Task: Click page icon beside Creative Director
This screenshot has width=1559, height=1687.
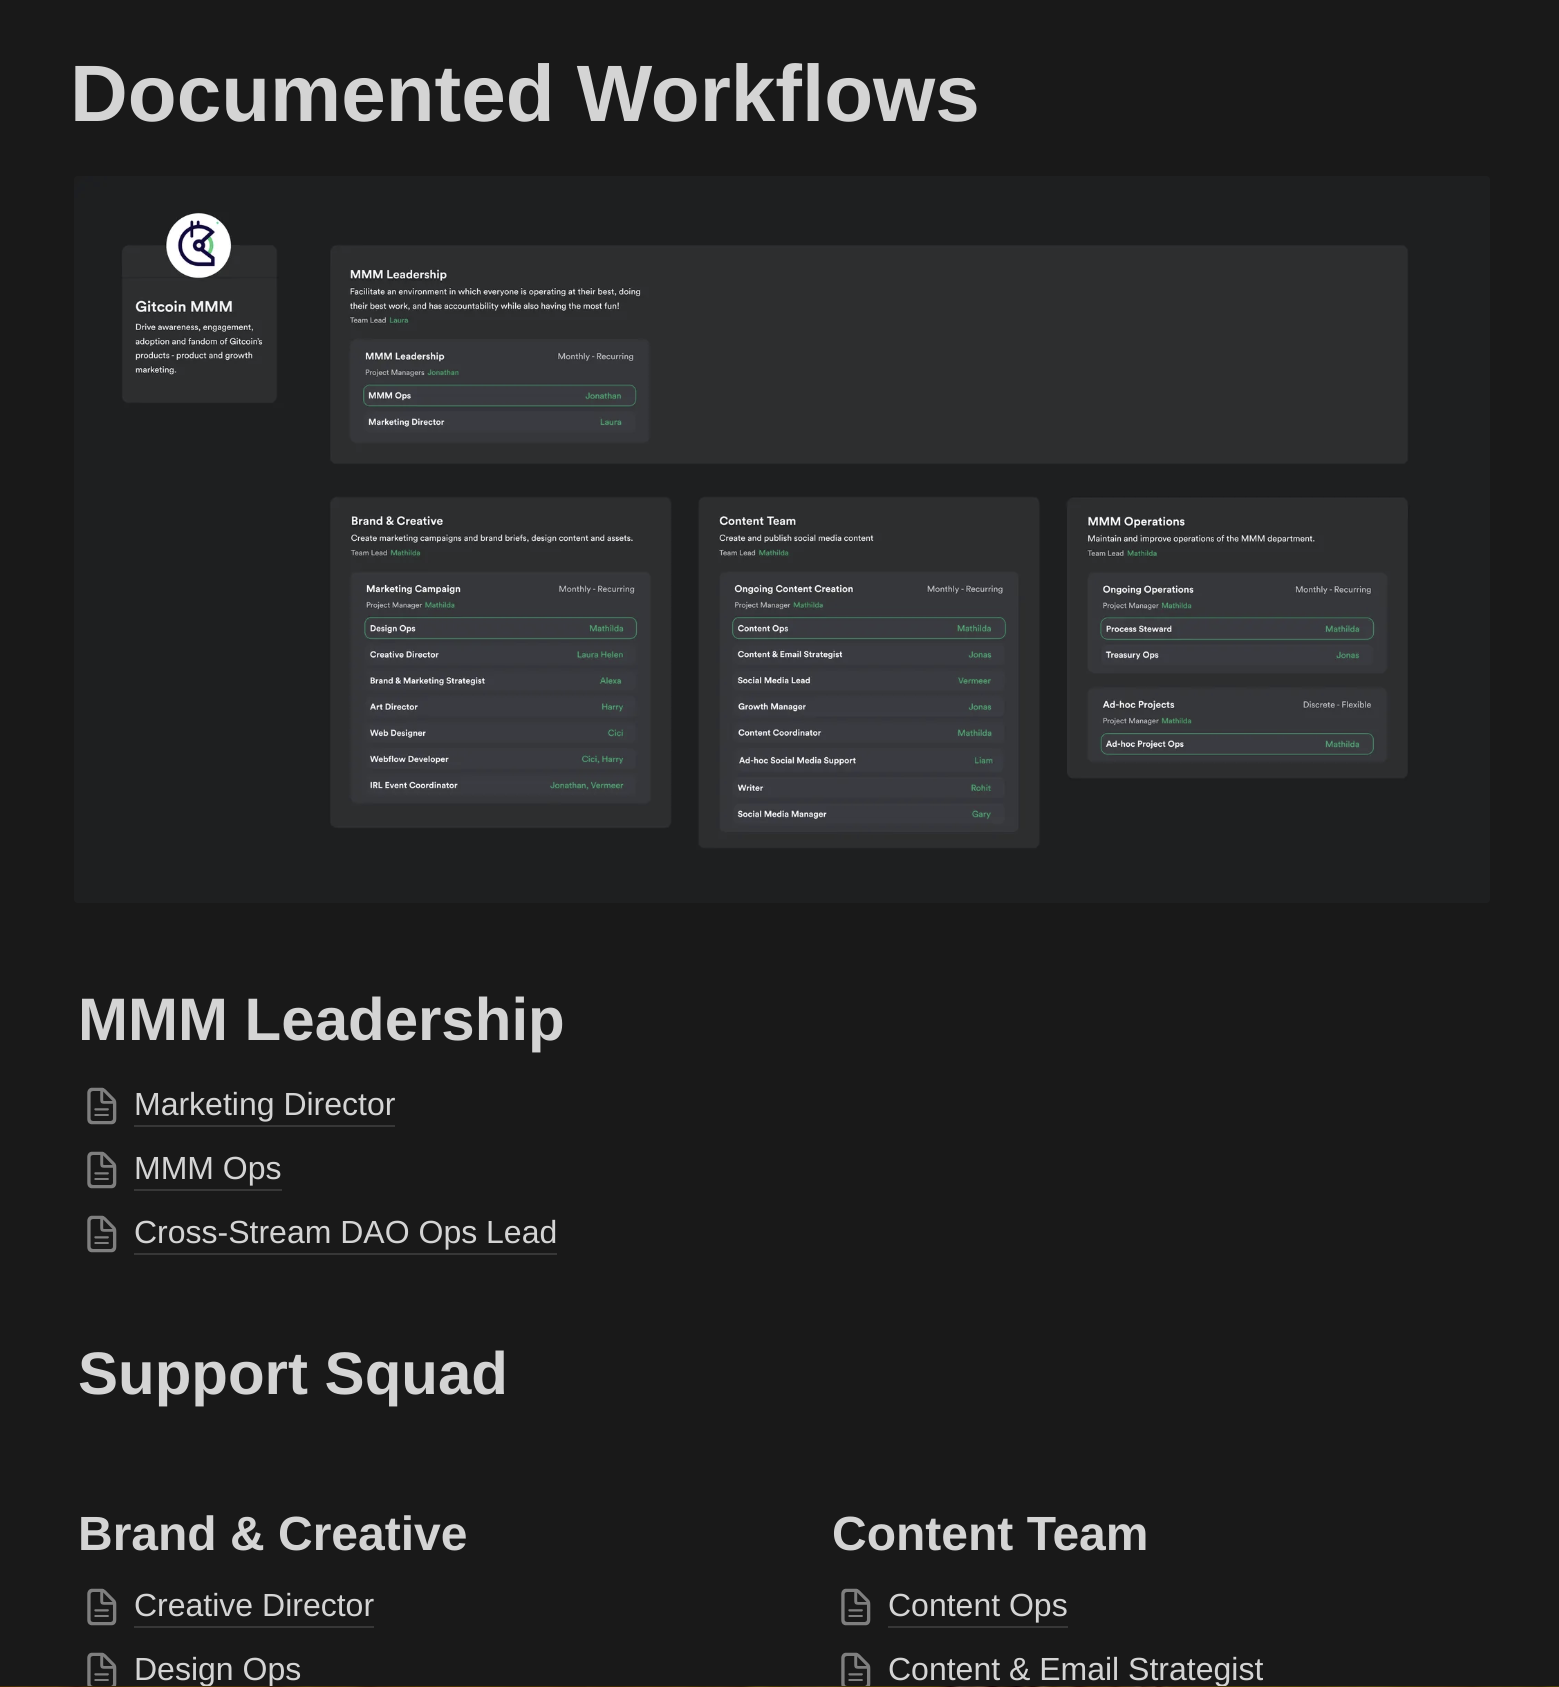Action: (102, 1606)
